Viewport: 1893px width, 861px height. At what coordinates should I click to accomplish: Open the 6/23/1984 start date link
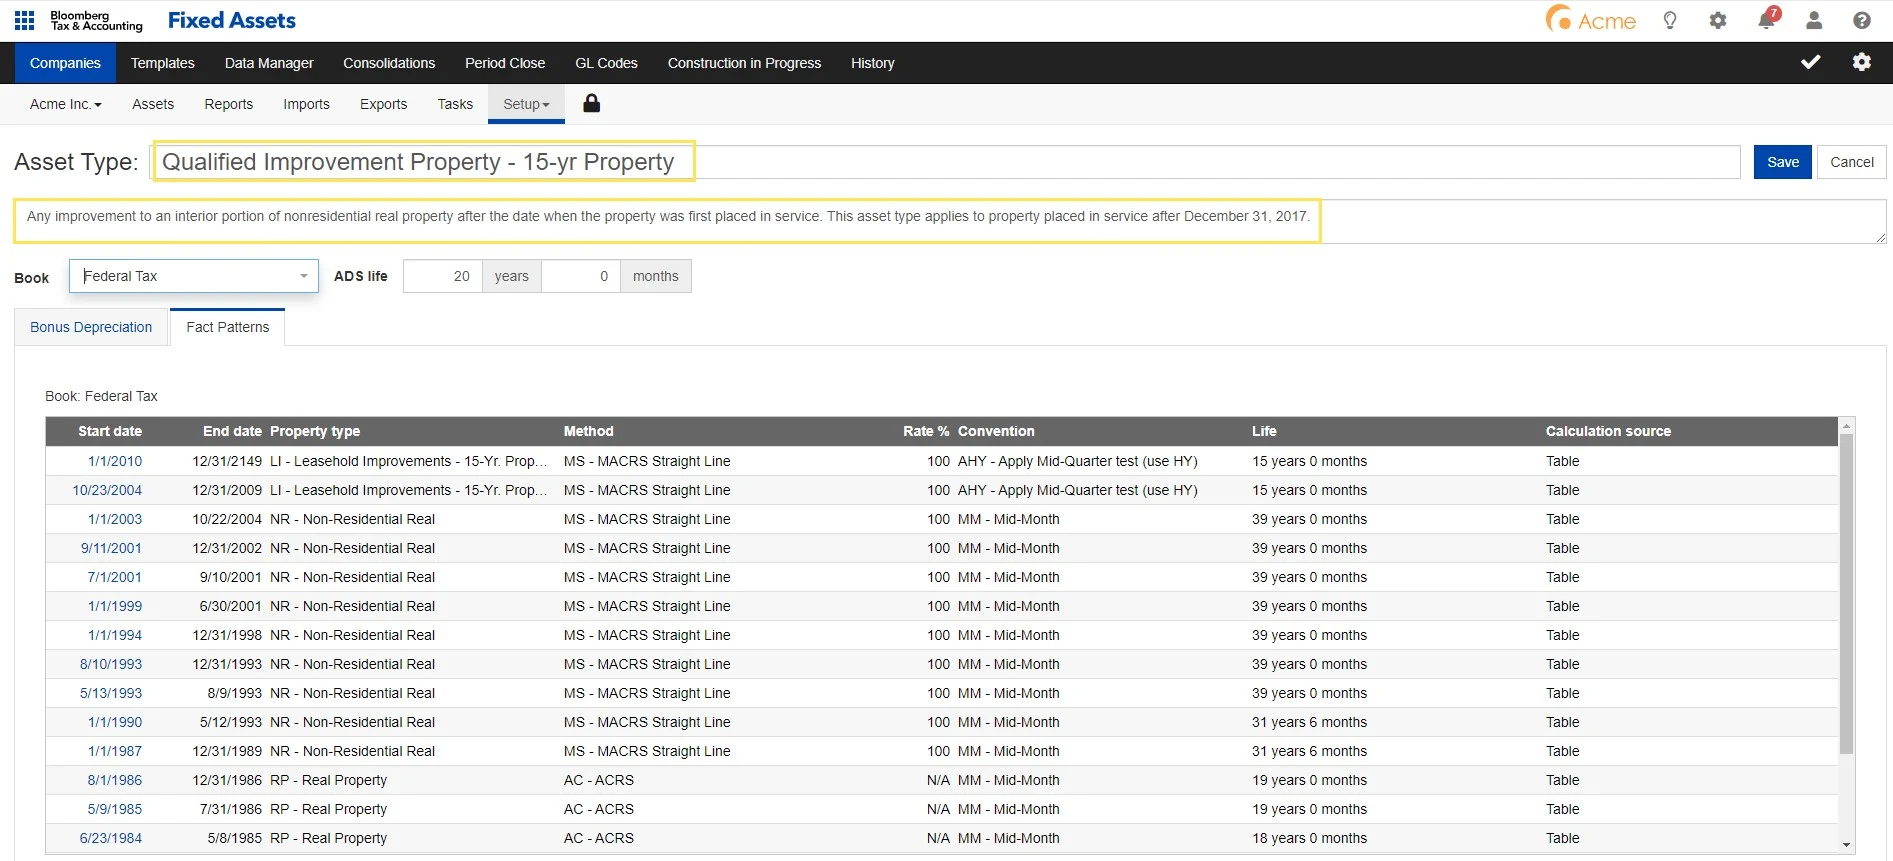pyautogui.click(x=111, y=838)
